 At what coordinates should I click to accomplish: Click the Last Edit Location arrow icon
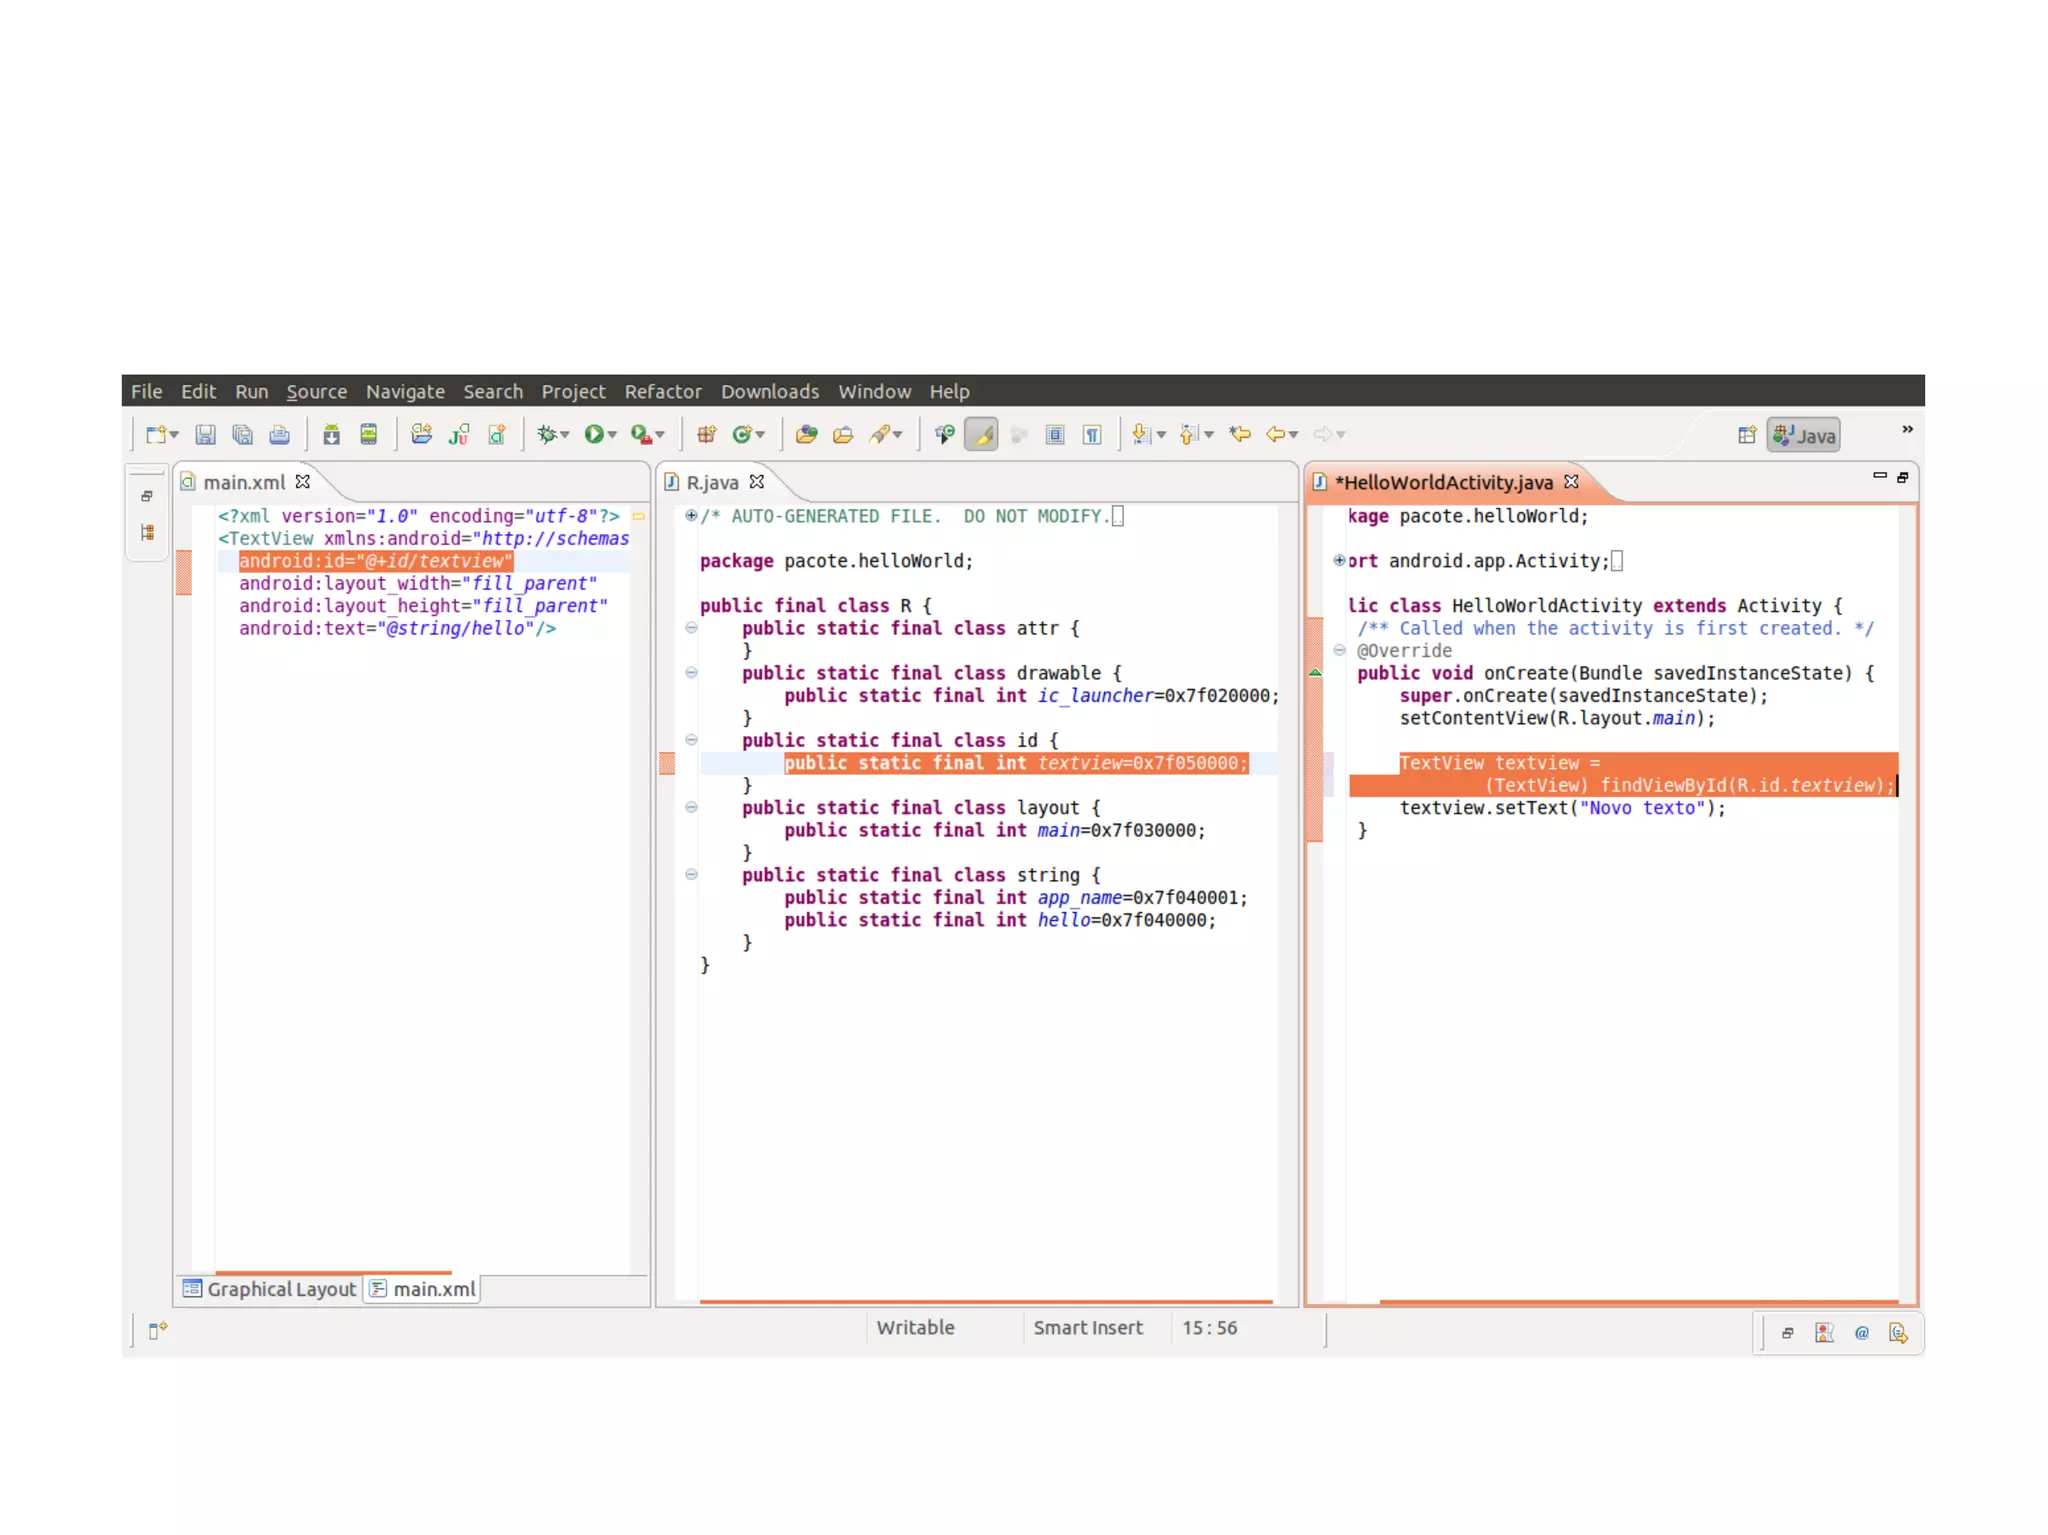pos(1240,434)
